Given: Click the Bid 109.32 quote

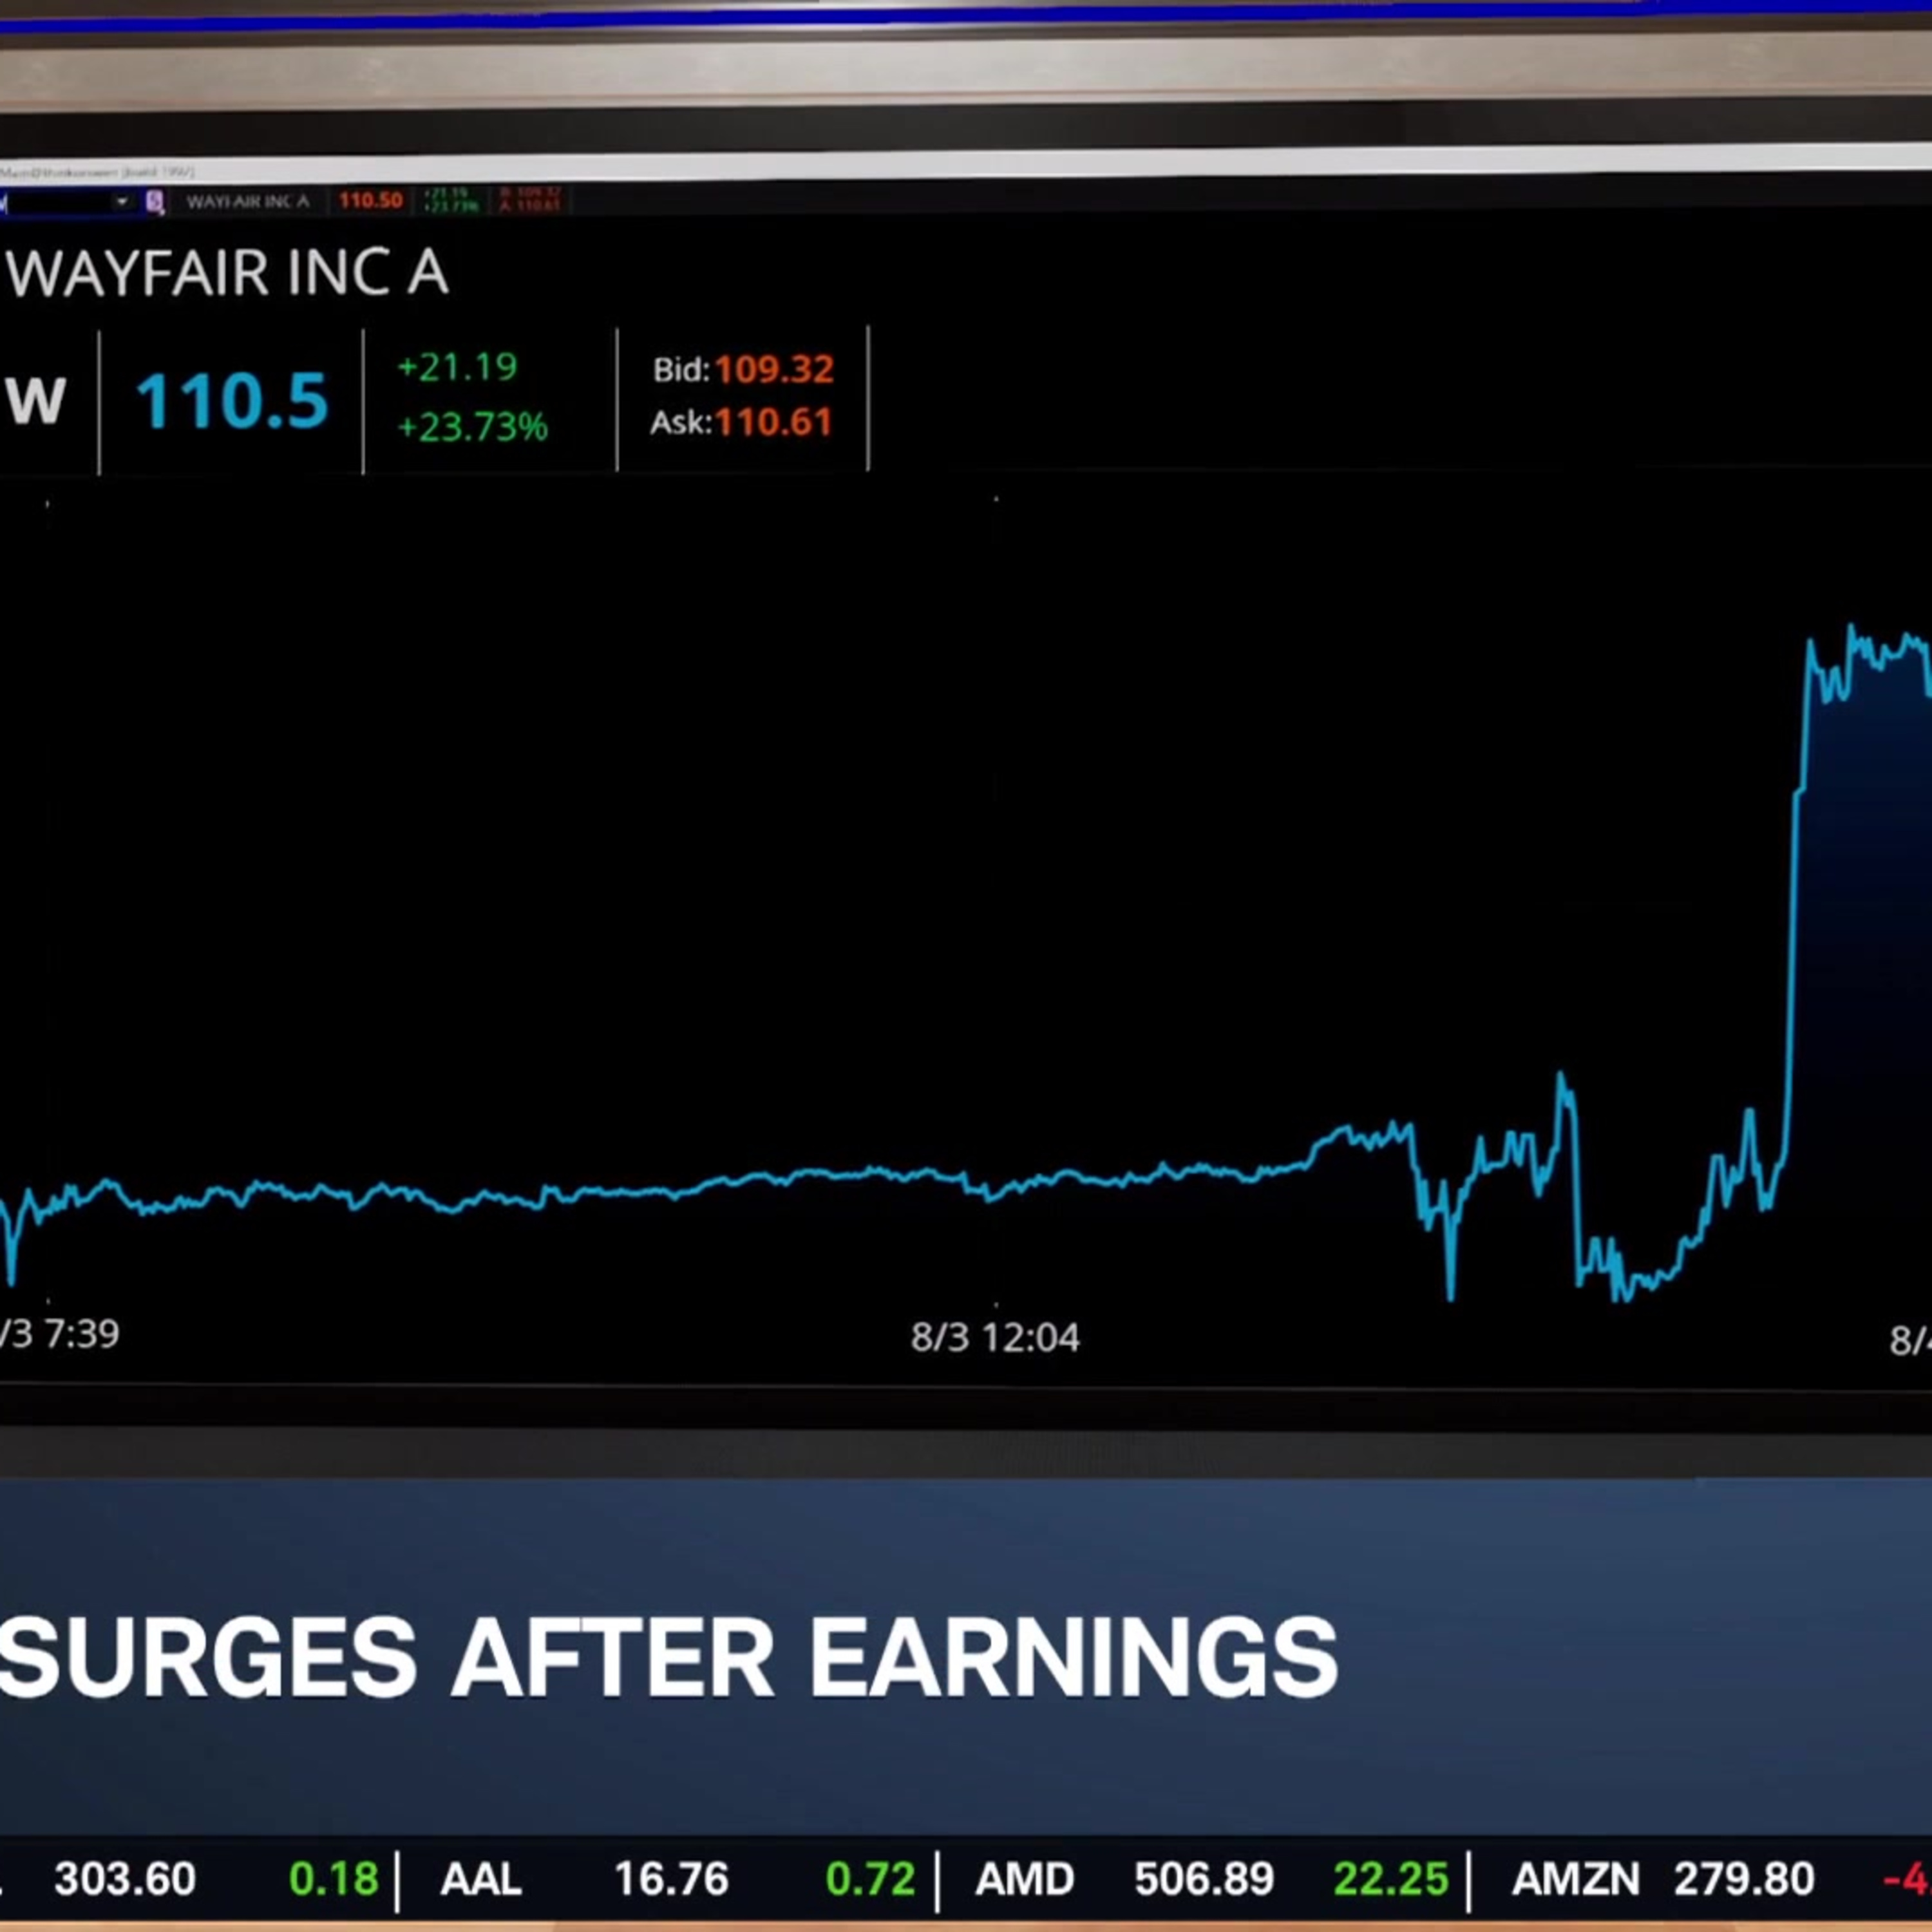Looking at the screenshot, I should pyautogui.click(x=743, y=369).
